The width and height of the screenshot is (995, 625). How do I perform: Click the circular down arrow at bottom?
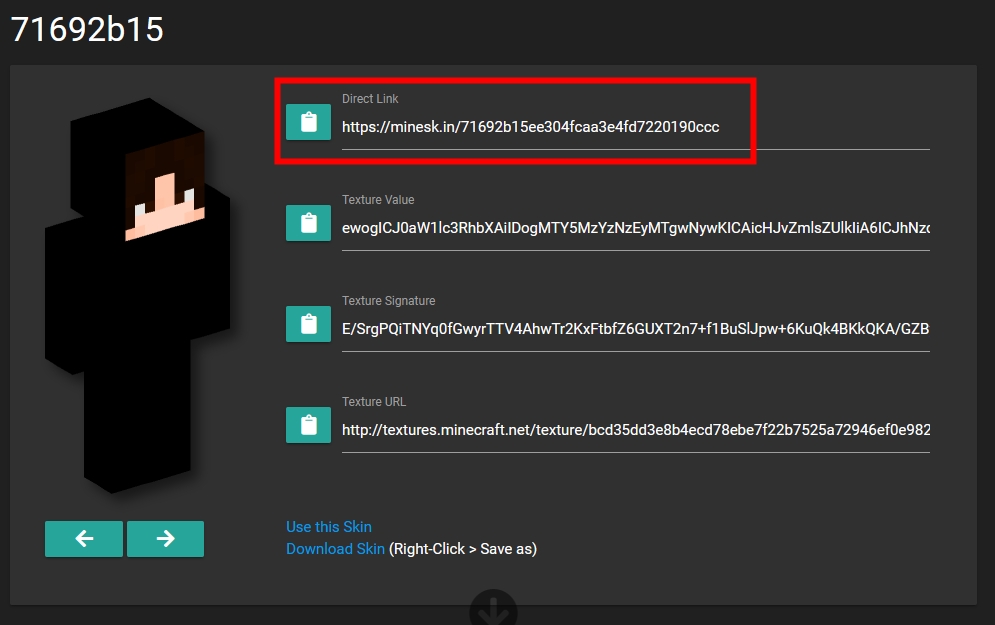click(493, 610)
